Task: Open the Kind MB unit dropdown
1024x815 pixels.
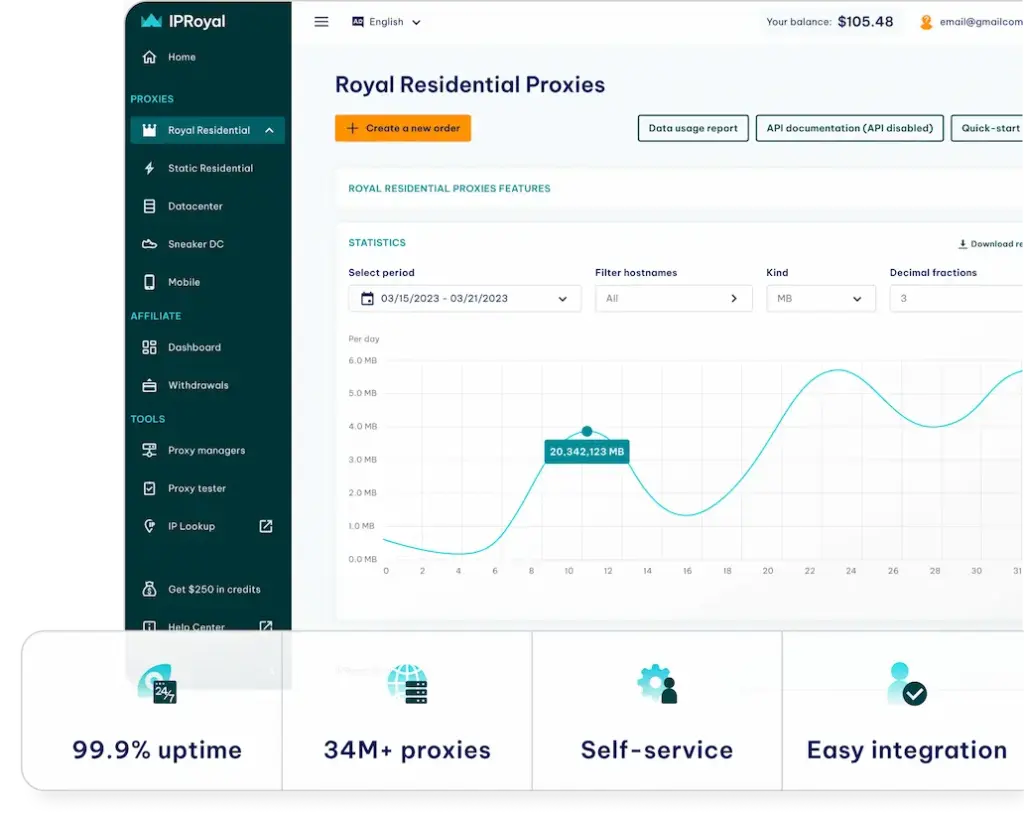Action: click(820, 298)
